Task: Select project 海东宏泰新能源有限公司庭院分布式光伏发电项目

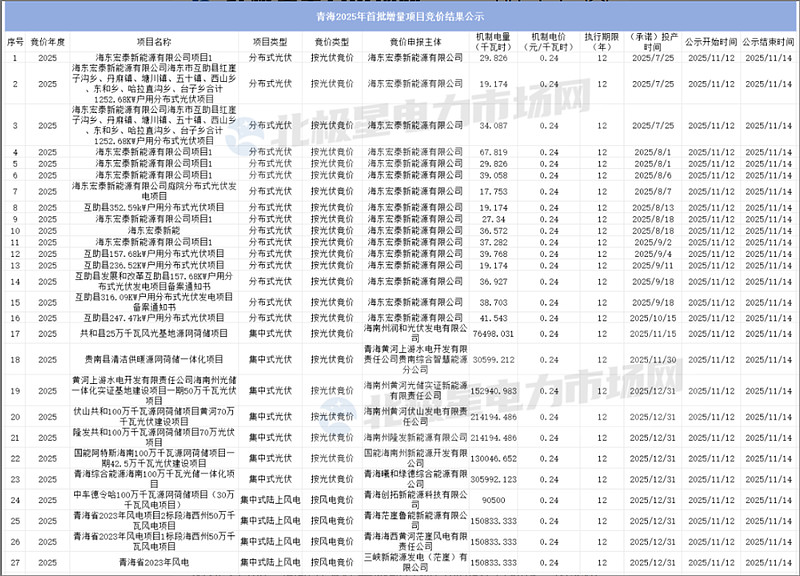Action: [154, 191]
